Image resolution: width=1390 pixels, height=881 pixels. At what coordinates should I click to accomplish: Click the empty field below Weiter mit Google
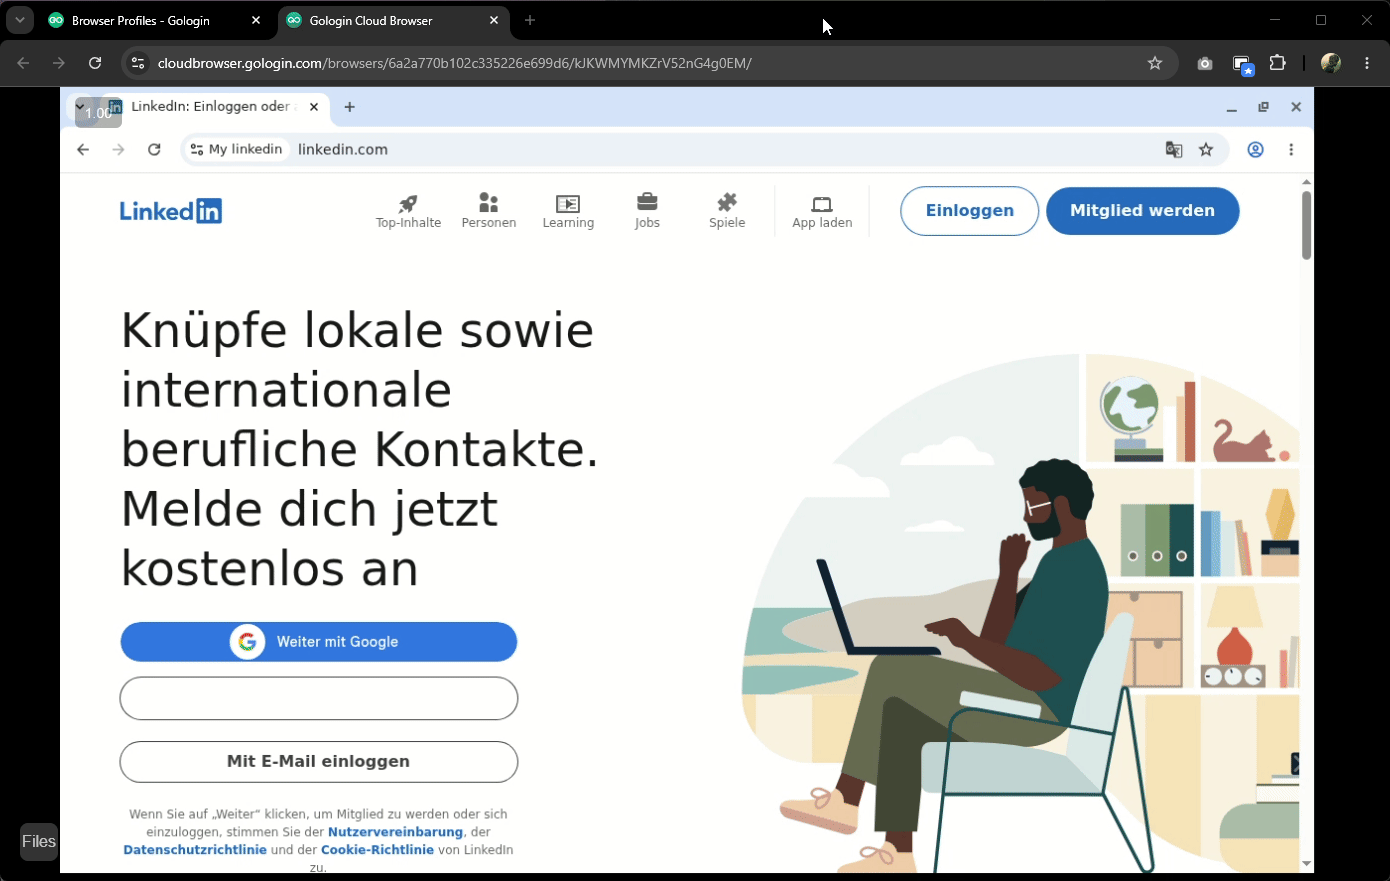tap(319, 698)
